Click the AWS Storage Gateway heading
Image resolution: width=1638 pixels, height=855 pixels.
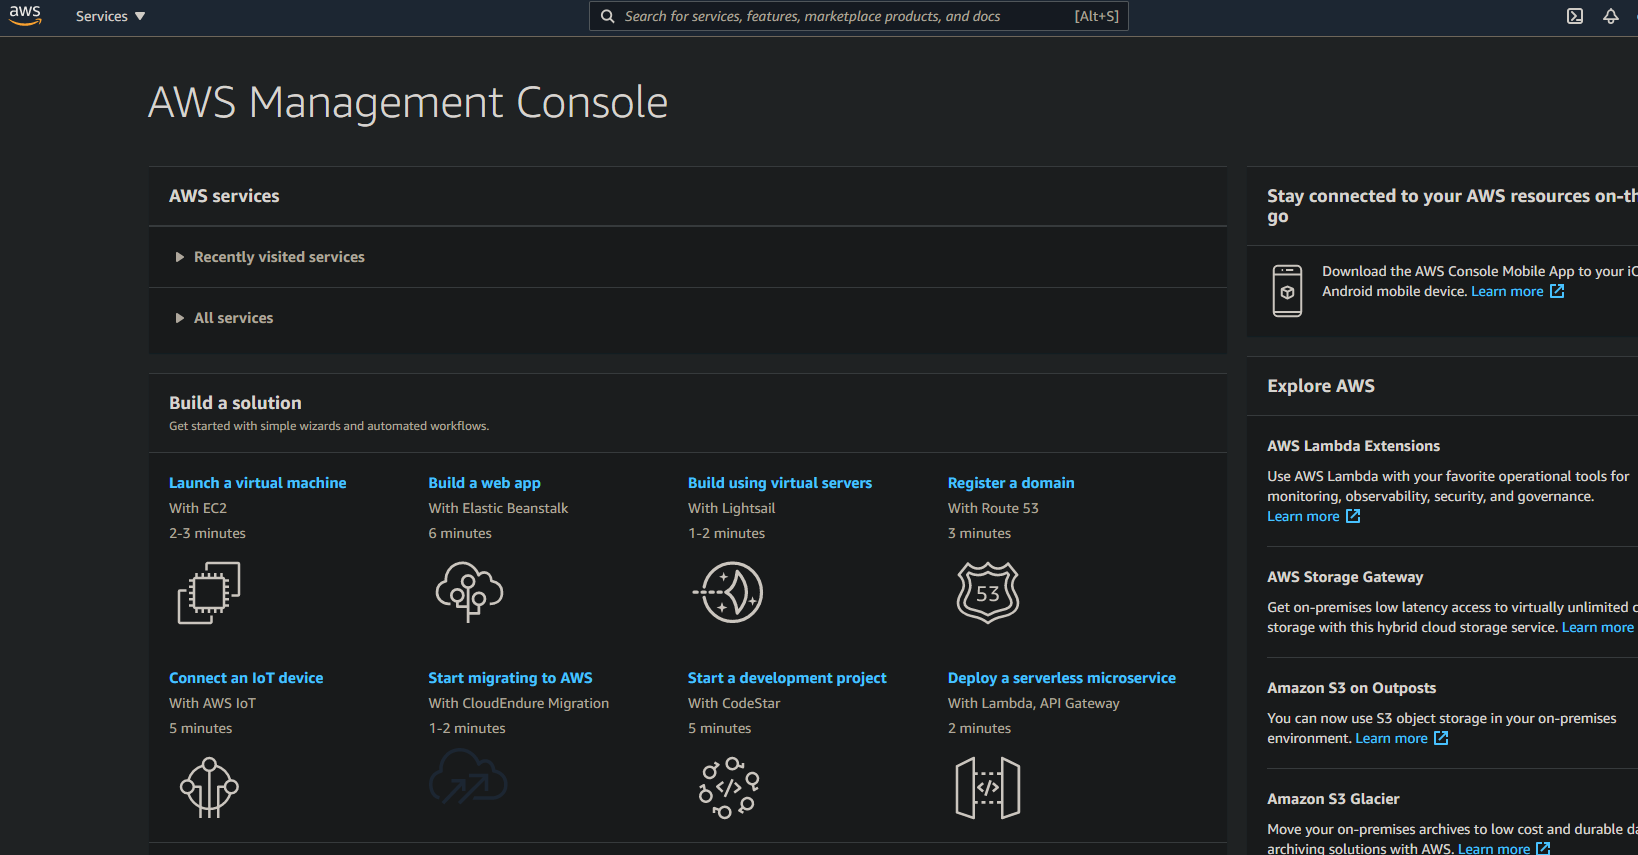tap(1345, 577)
